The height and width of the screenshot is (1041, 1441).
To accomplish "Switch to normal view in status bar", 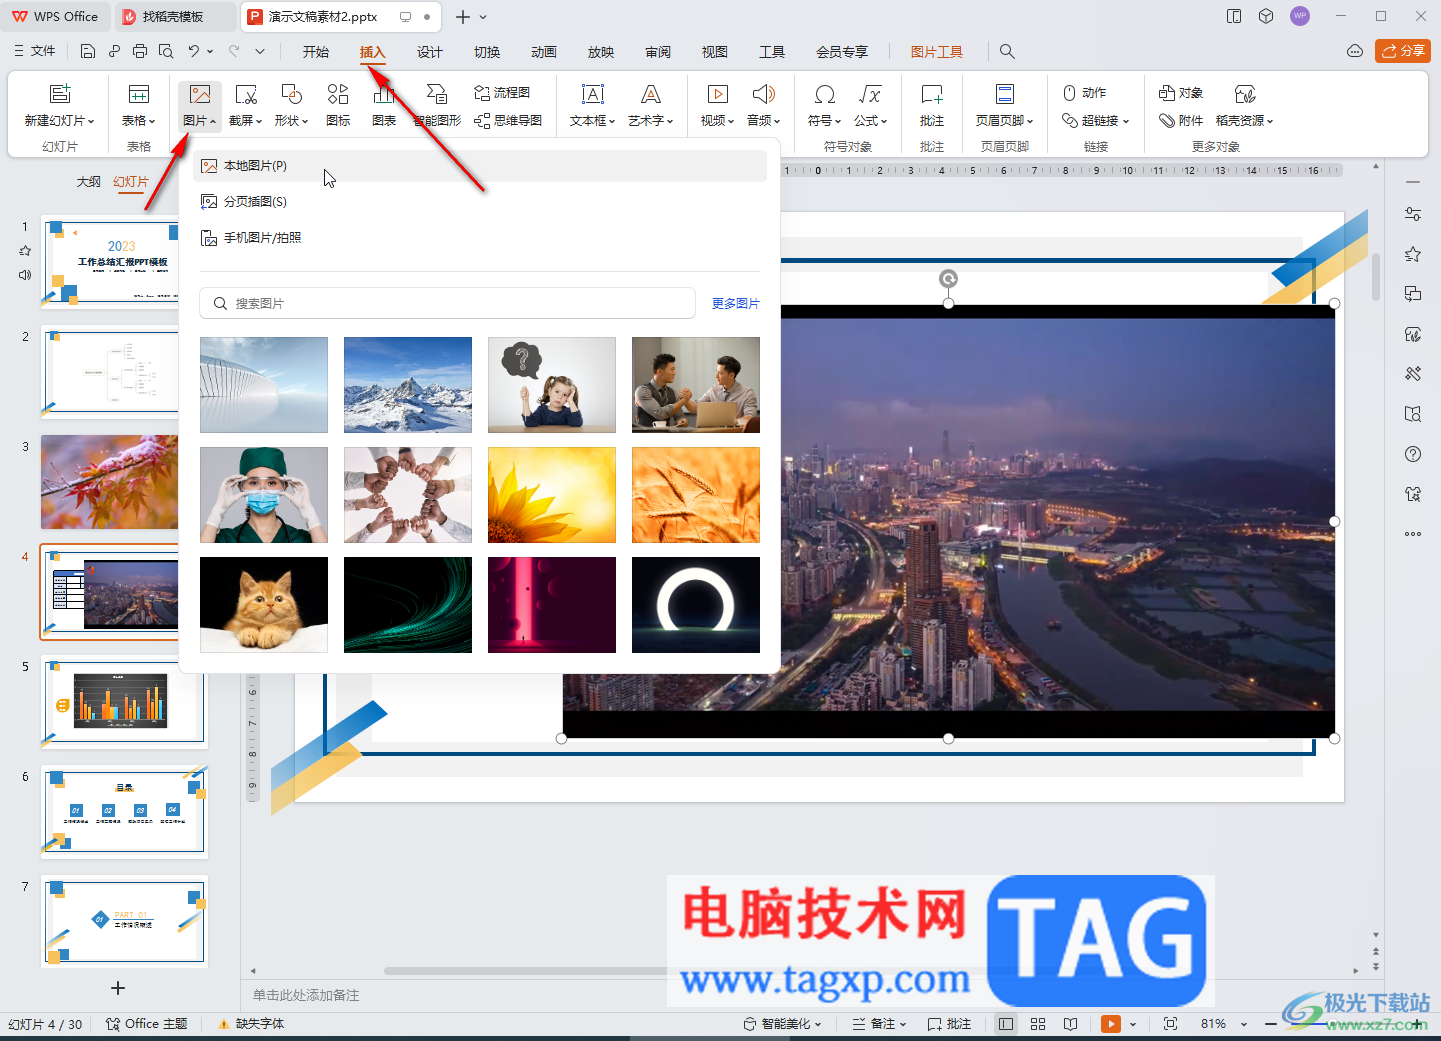I will (x=1006, y=1024).
